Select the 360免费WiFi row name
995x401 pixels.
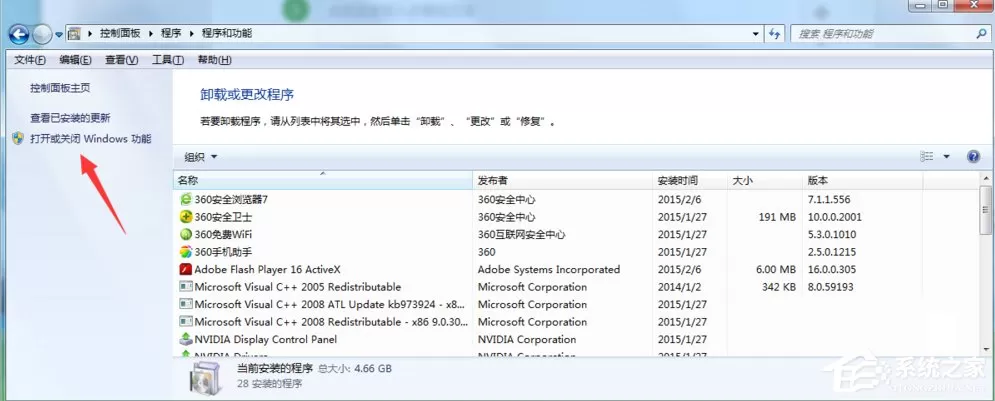(223, 234)
